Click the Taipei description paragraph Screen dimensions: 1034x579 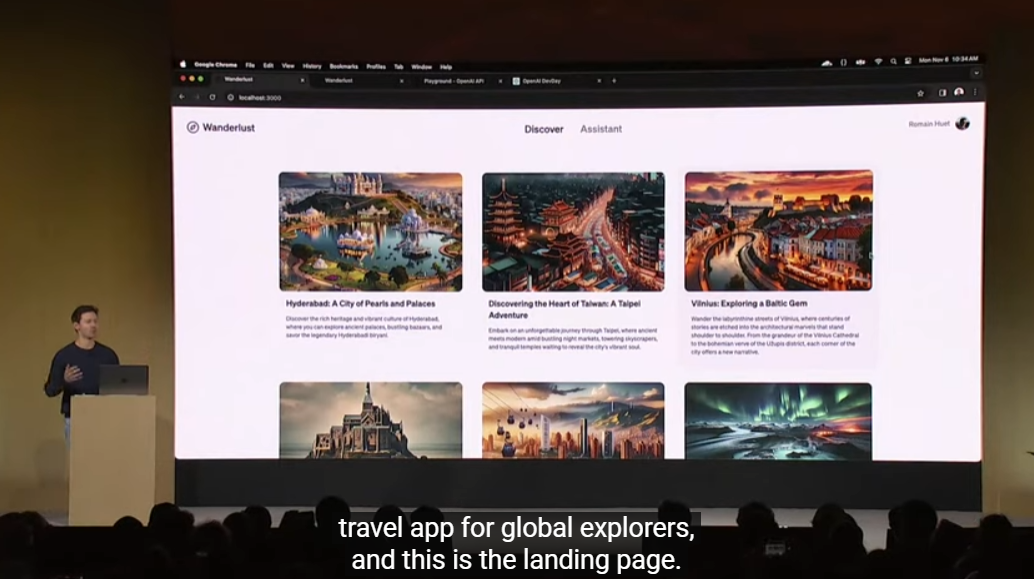pyautogui.click(x=573, y=339)
